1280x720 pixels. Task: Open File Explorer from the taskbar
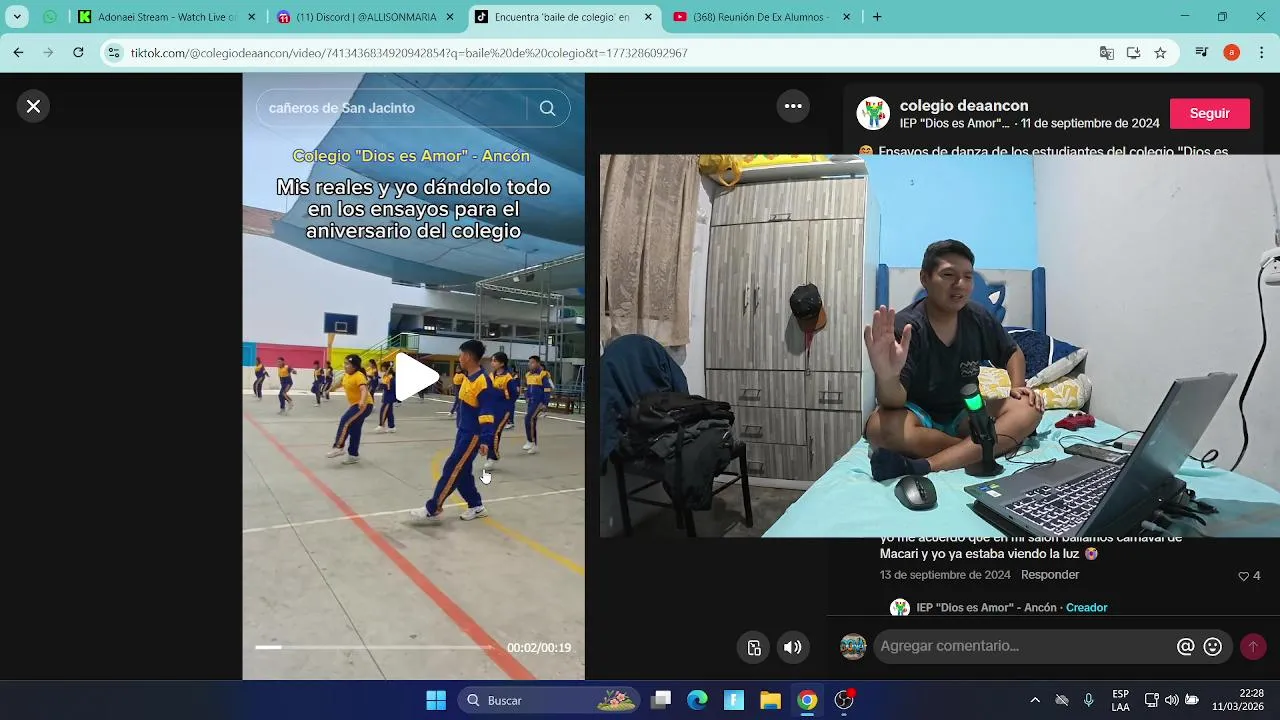tap(770, 700)
